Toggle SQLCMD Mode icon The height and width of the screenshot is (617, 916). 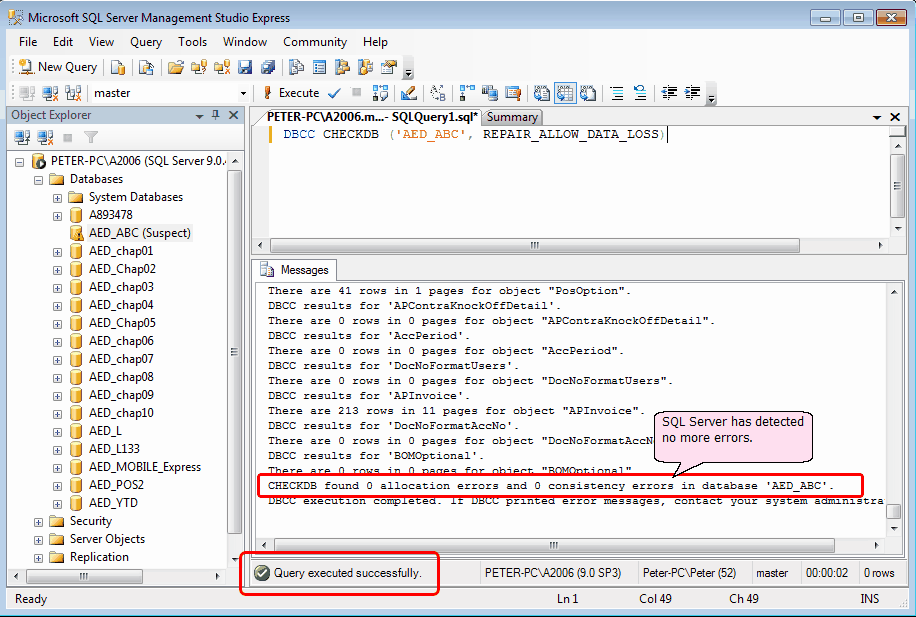pos(513,93)
